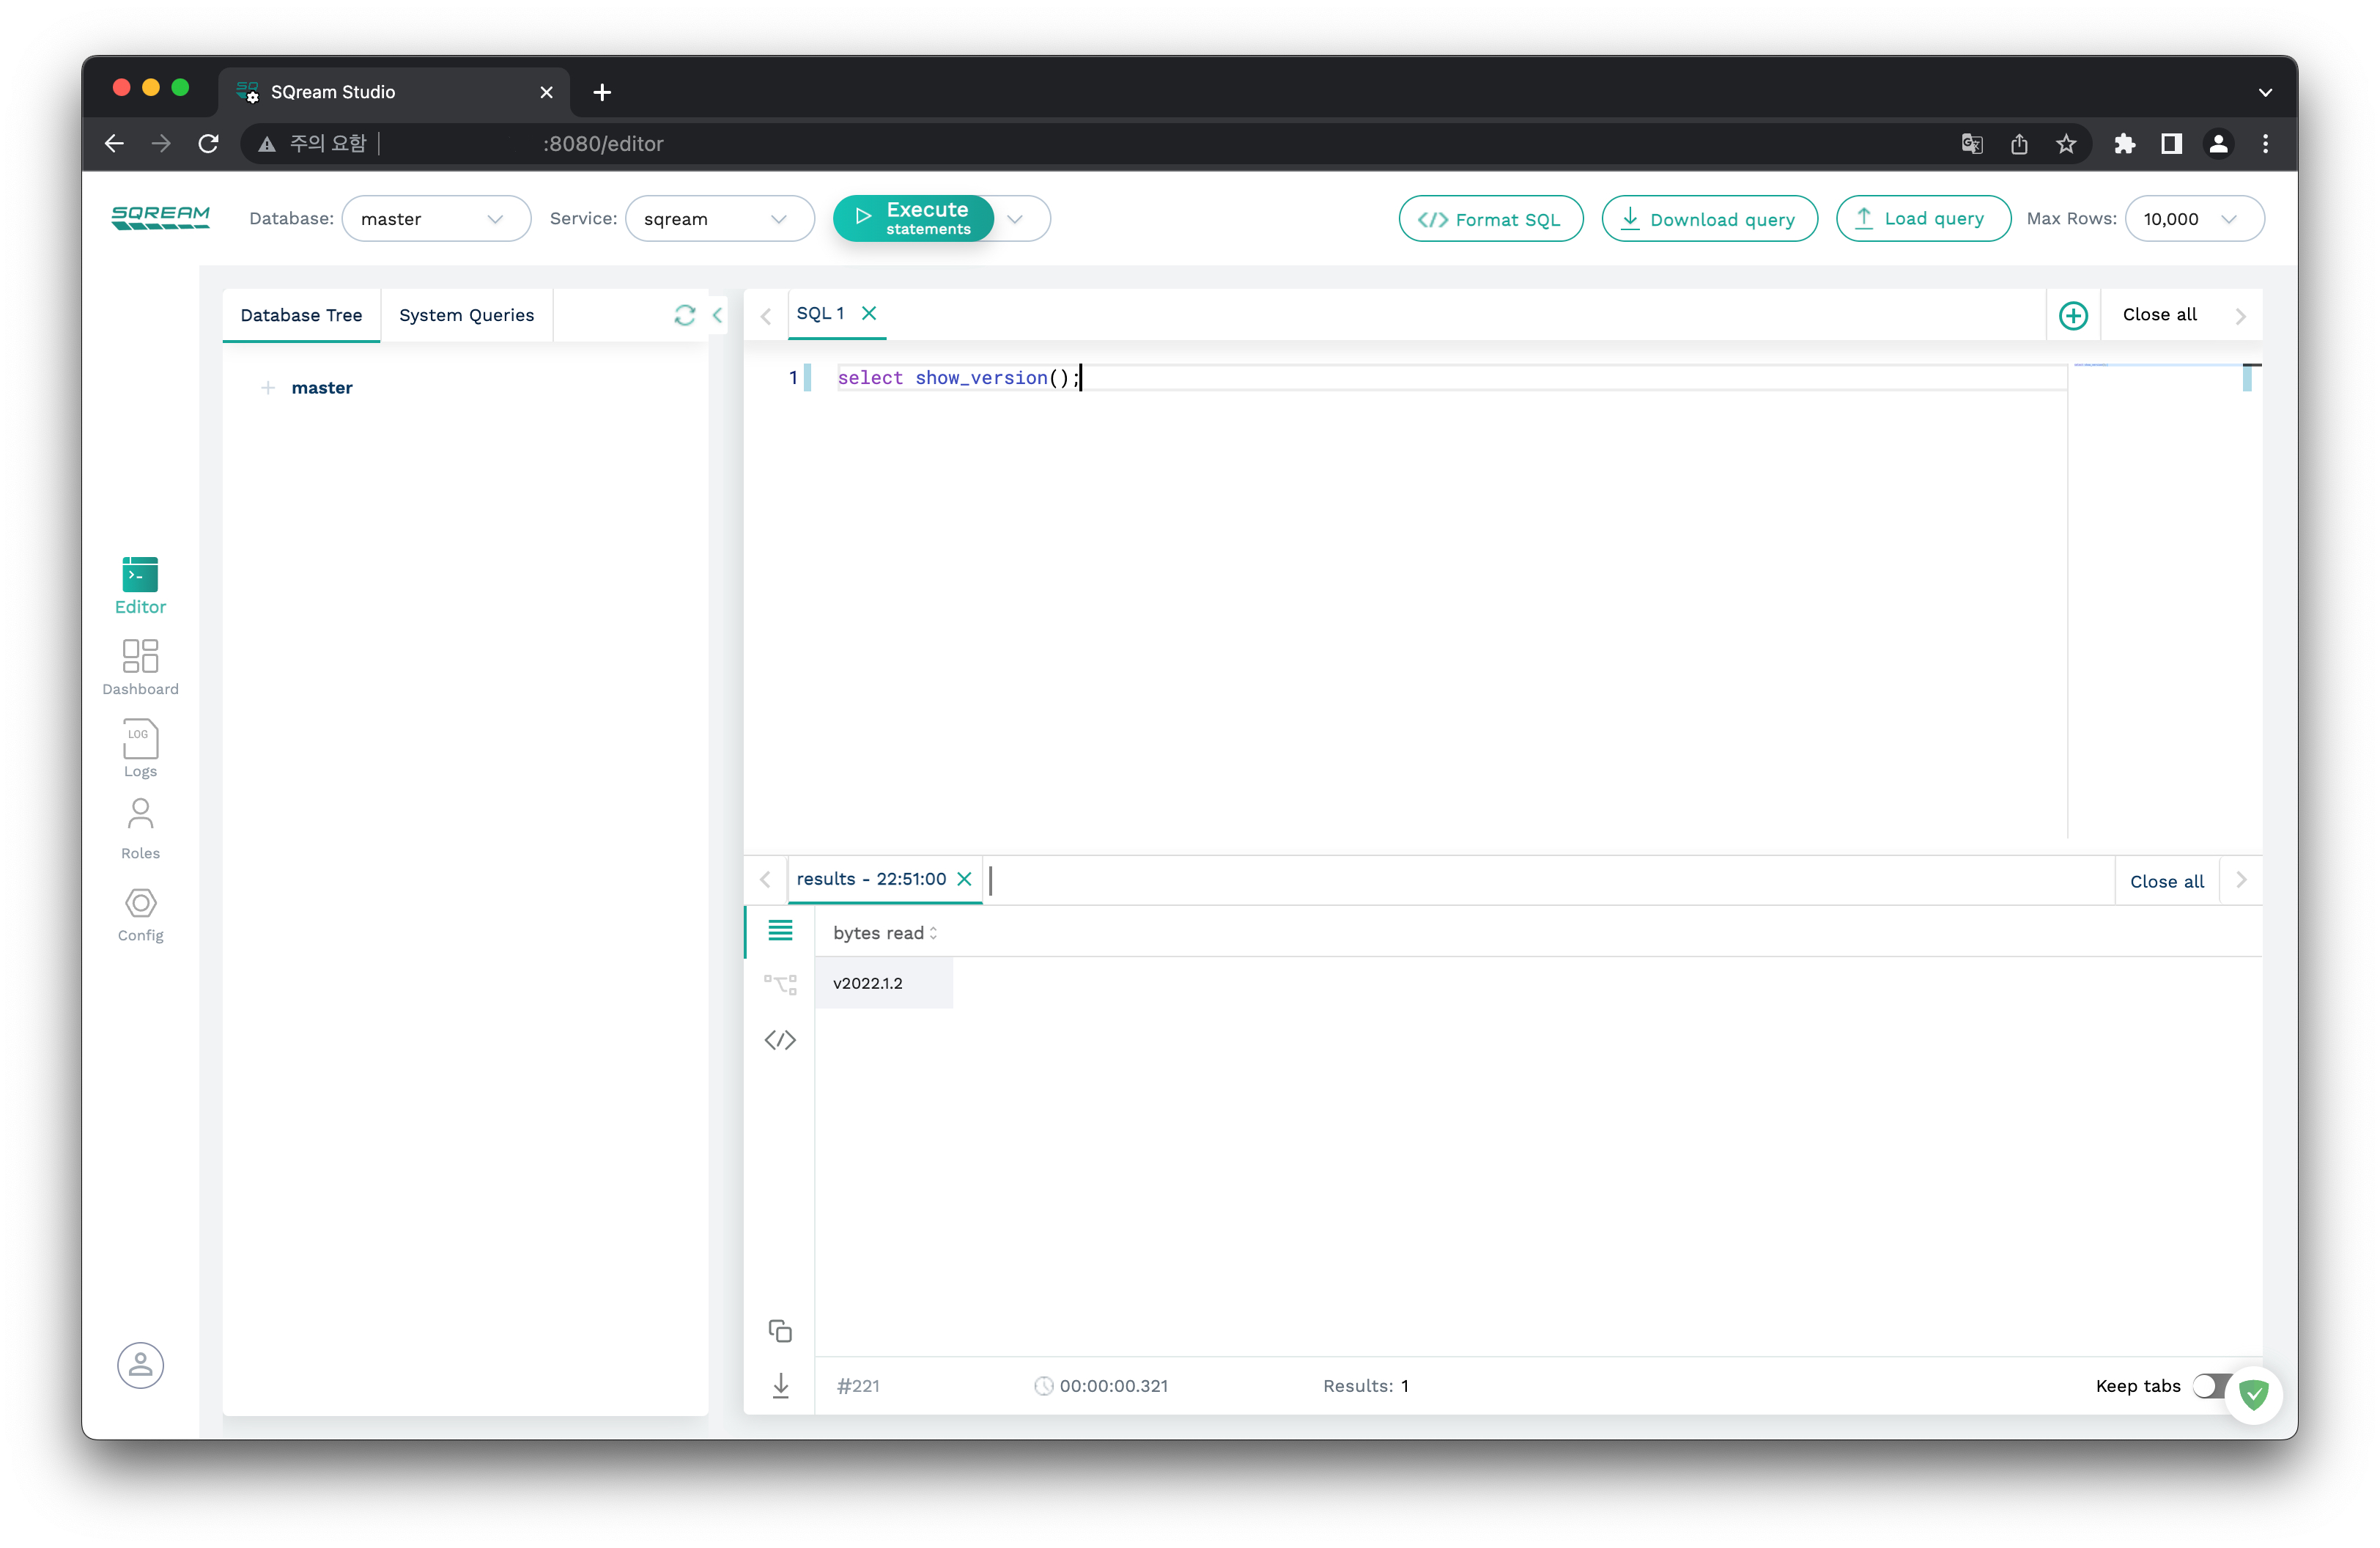Refresh the database tree
This screenshot has width=2380, height=1548.
(x=684, y=315)
